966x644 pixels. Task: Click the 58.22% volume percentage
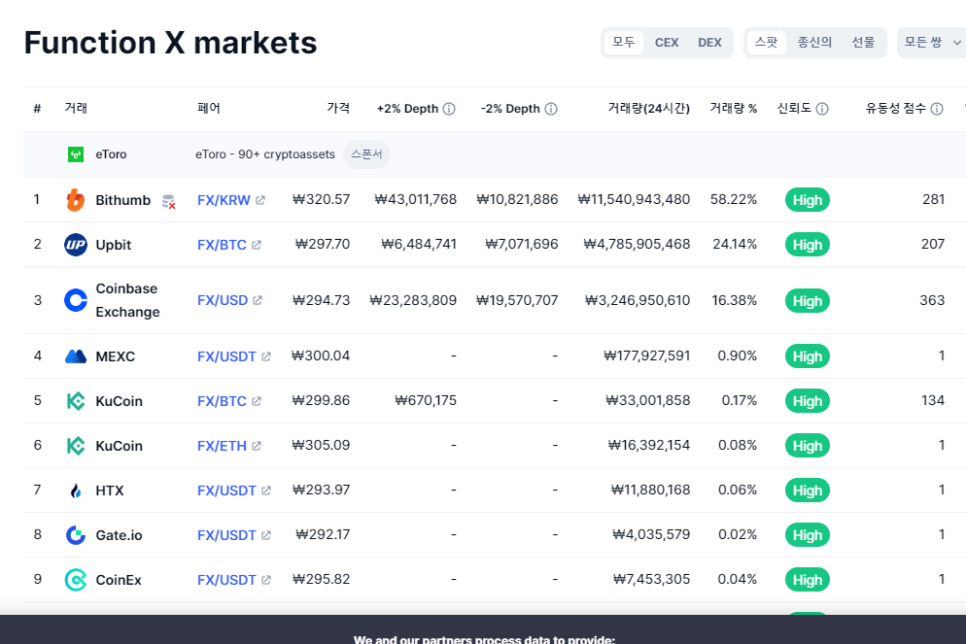tap(733, 200)
